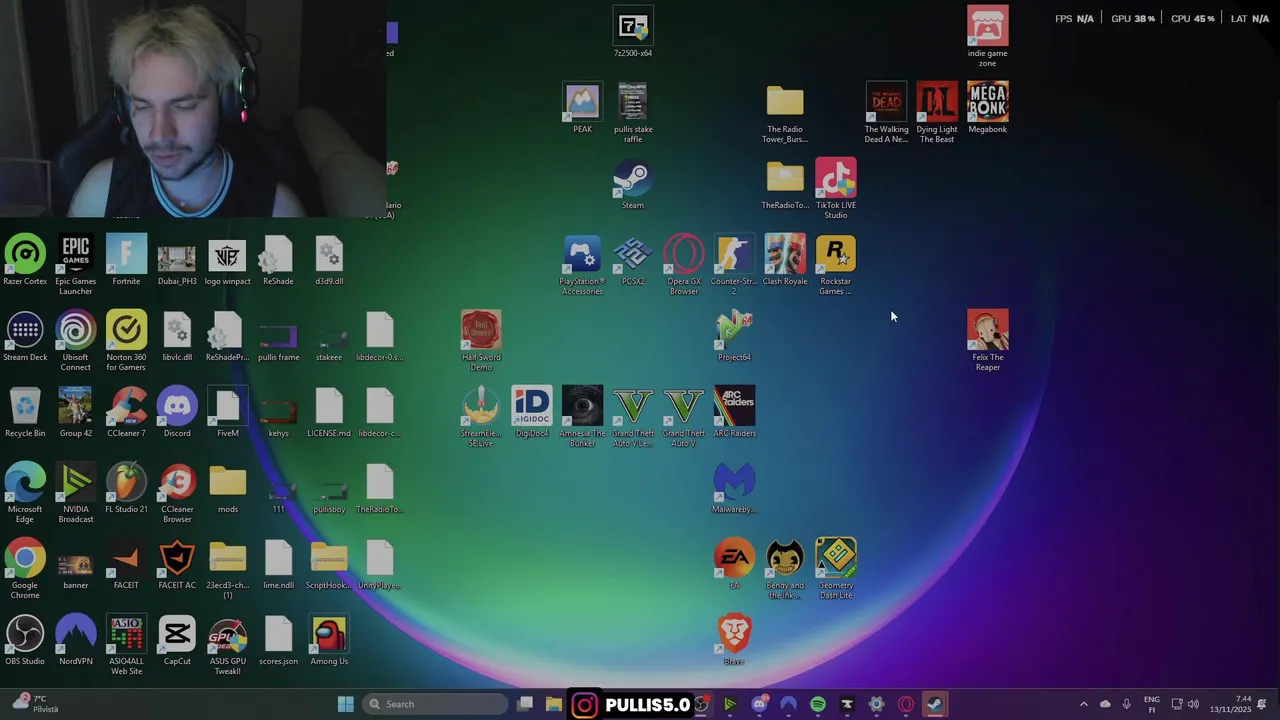Open the mods folder

pyautogui.click(x=228, y=490)
